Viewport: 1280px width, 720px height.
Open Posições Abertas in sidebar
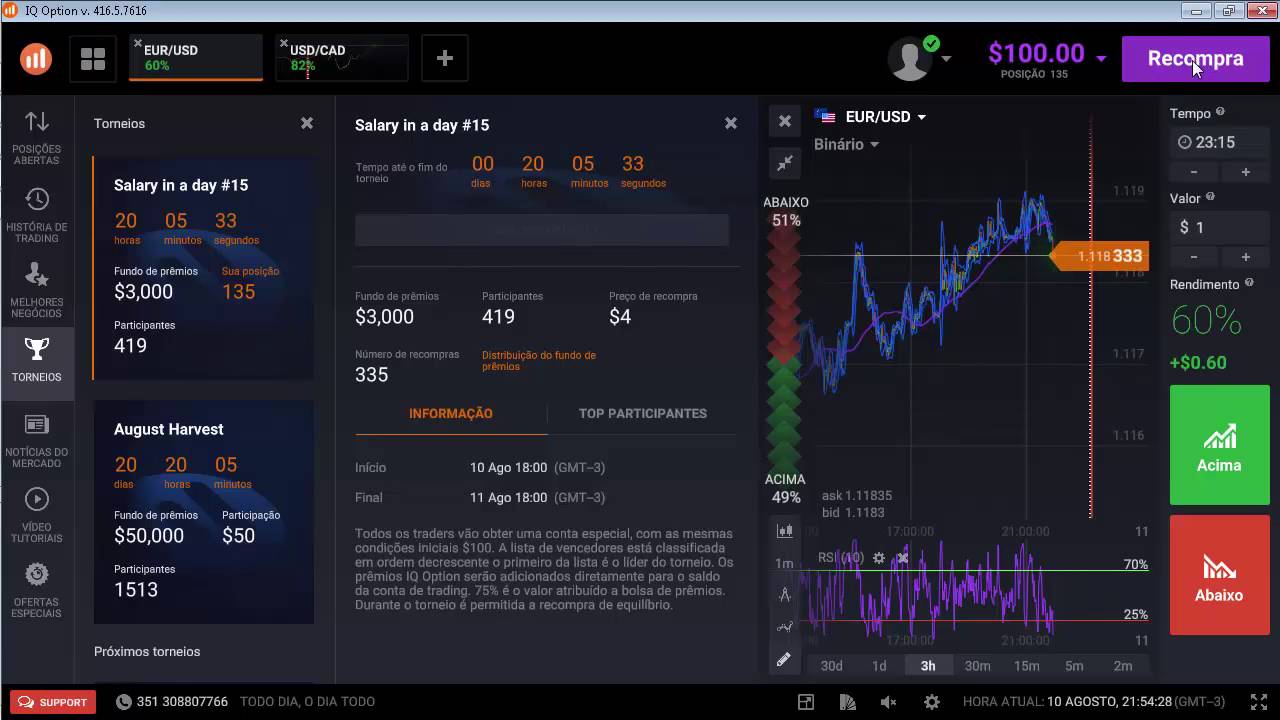pyautogui.click(x=37, y=138)
